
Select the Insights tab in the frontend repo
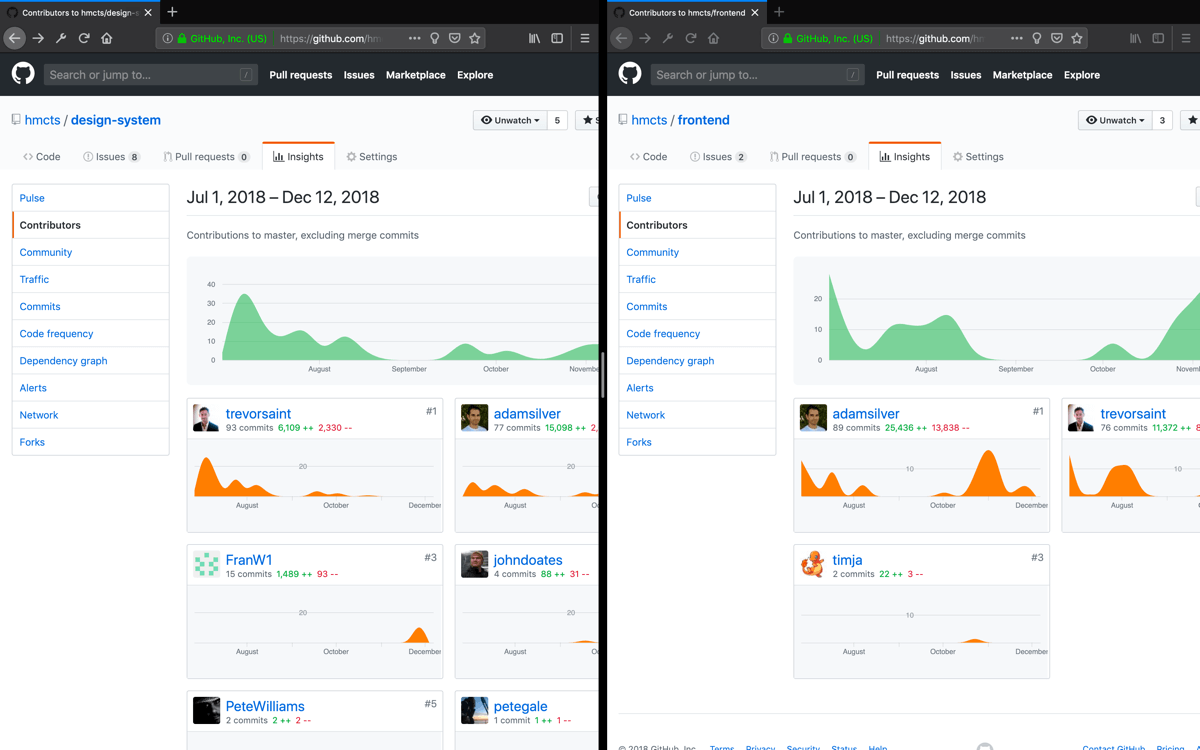tap(905, 157)
